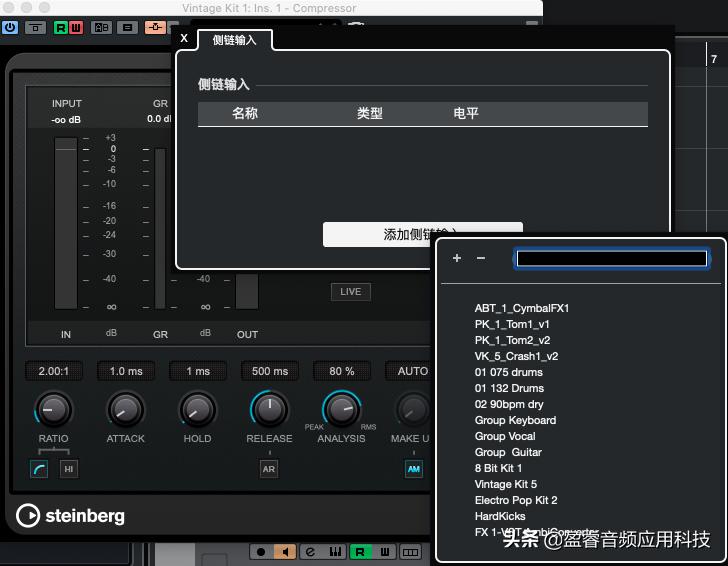Enable Write Automation (red W) in plug-in header
This screenshot has height=566, width=728.
[x=76, y=28]
